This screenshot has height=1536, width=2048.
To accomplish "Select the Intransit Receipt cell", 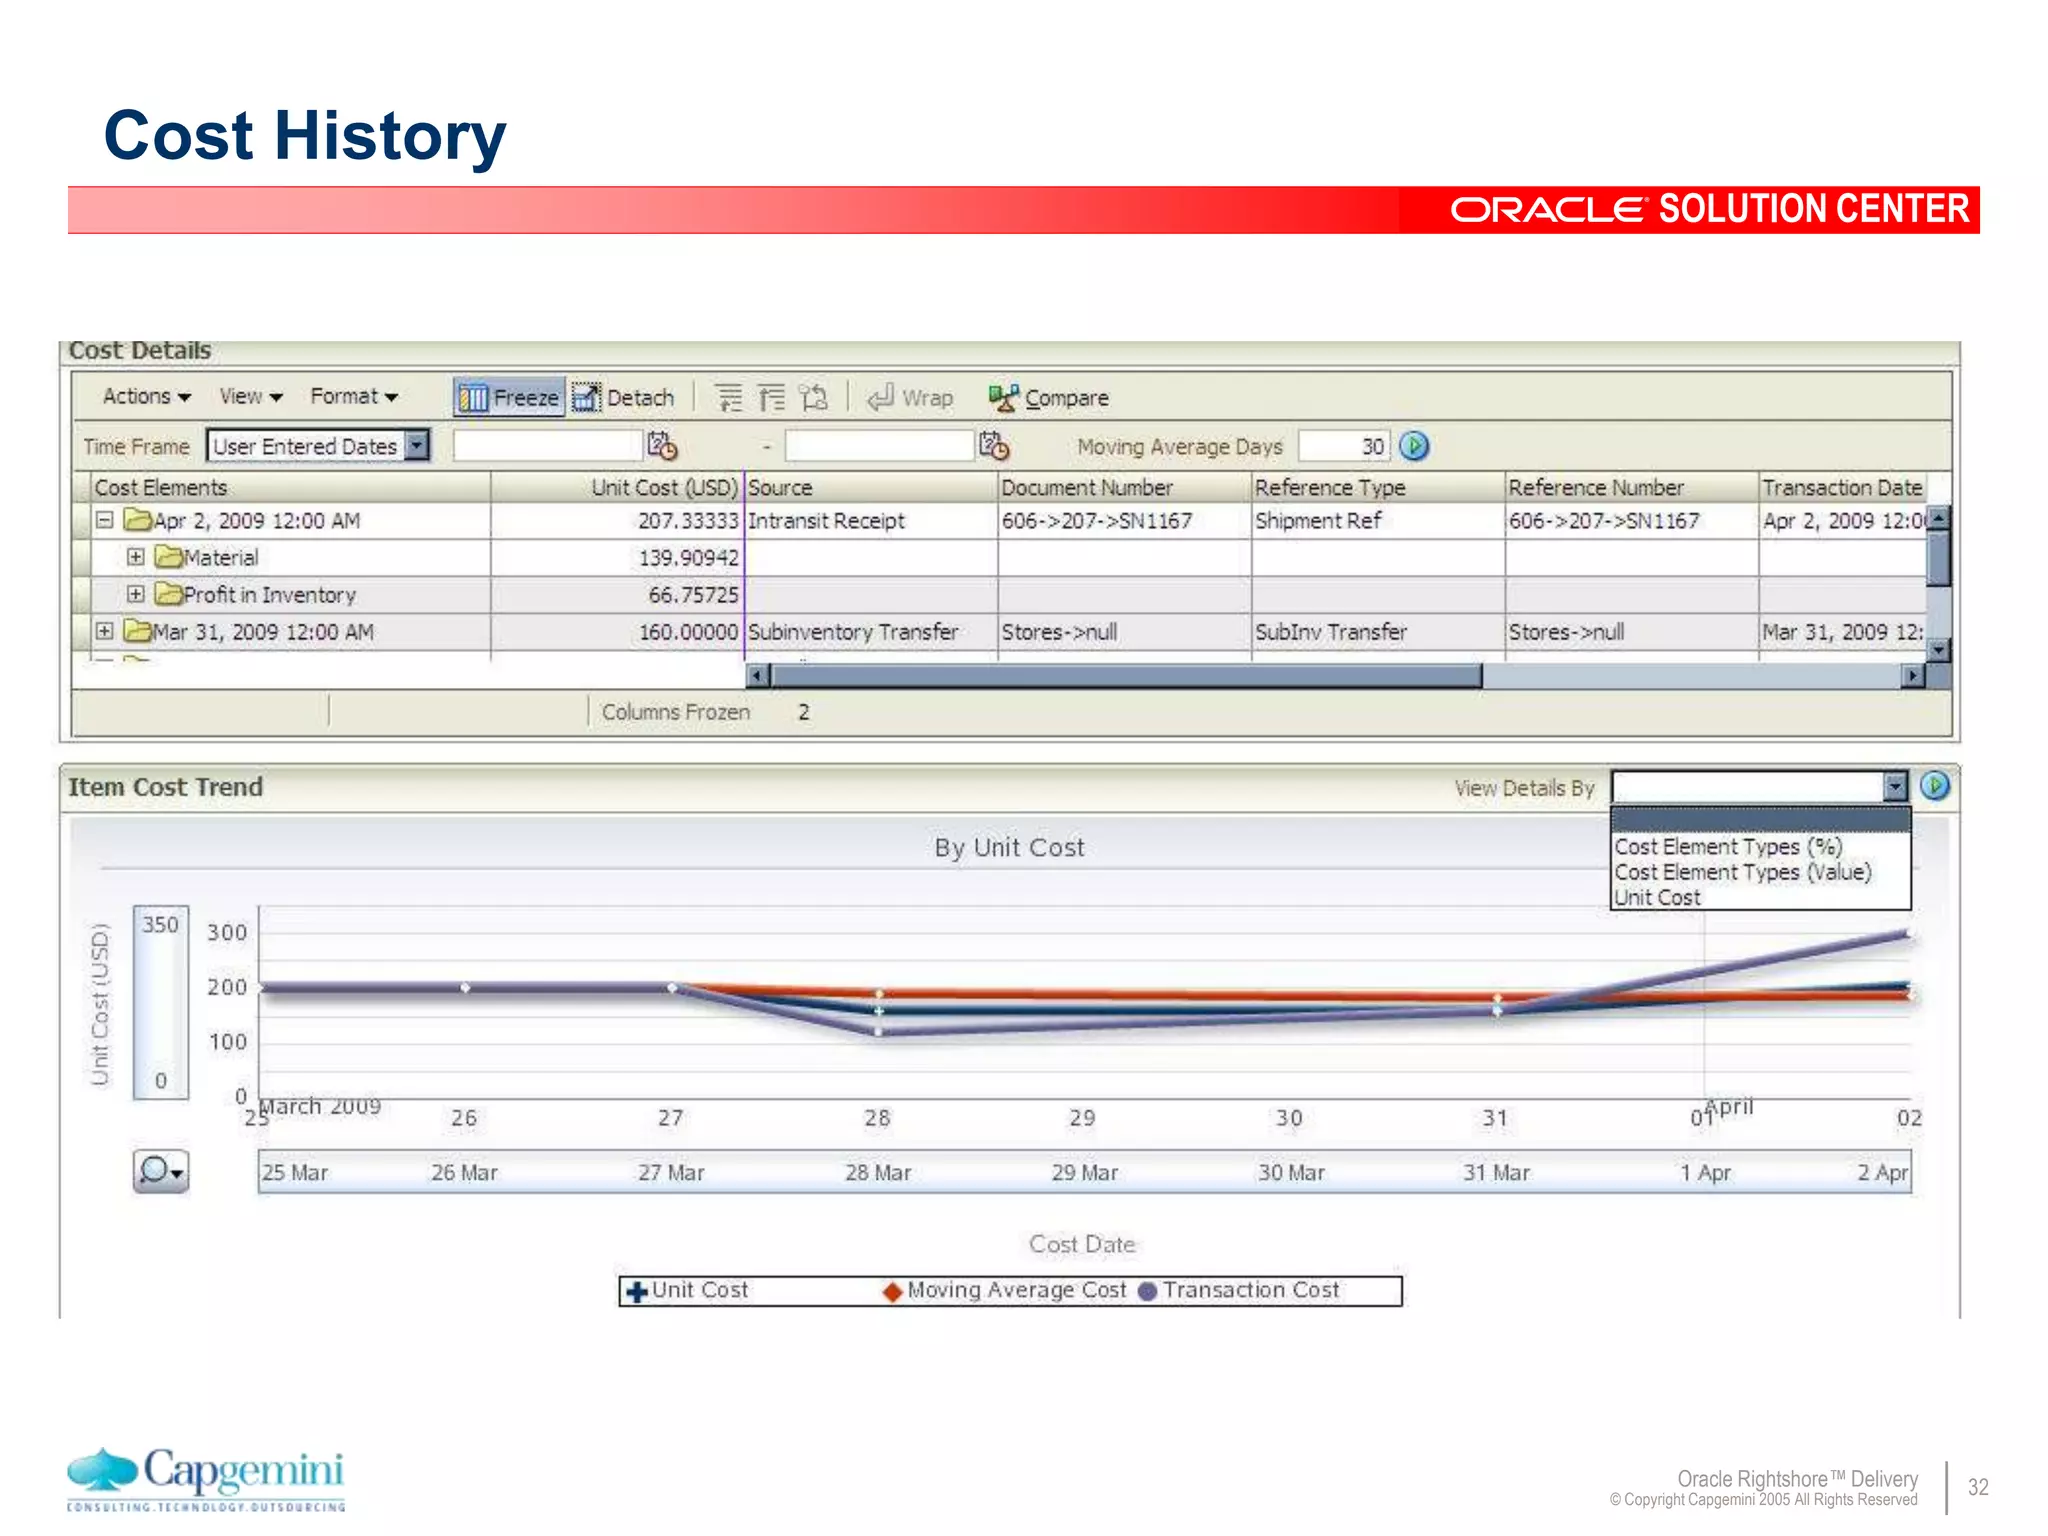I will point(871,521).
